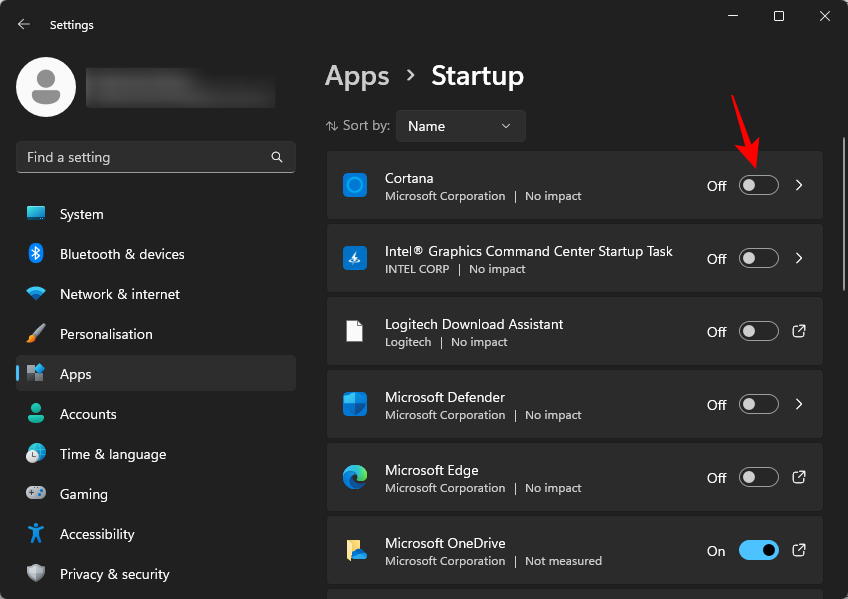
Task: Disable Microsoft OneDrive at startup
Action: tap(758, 550)
